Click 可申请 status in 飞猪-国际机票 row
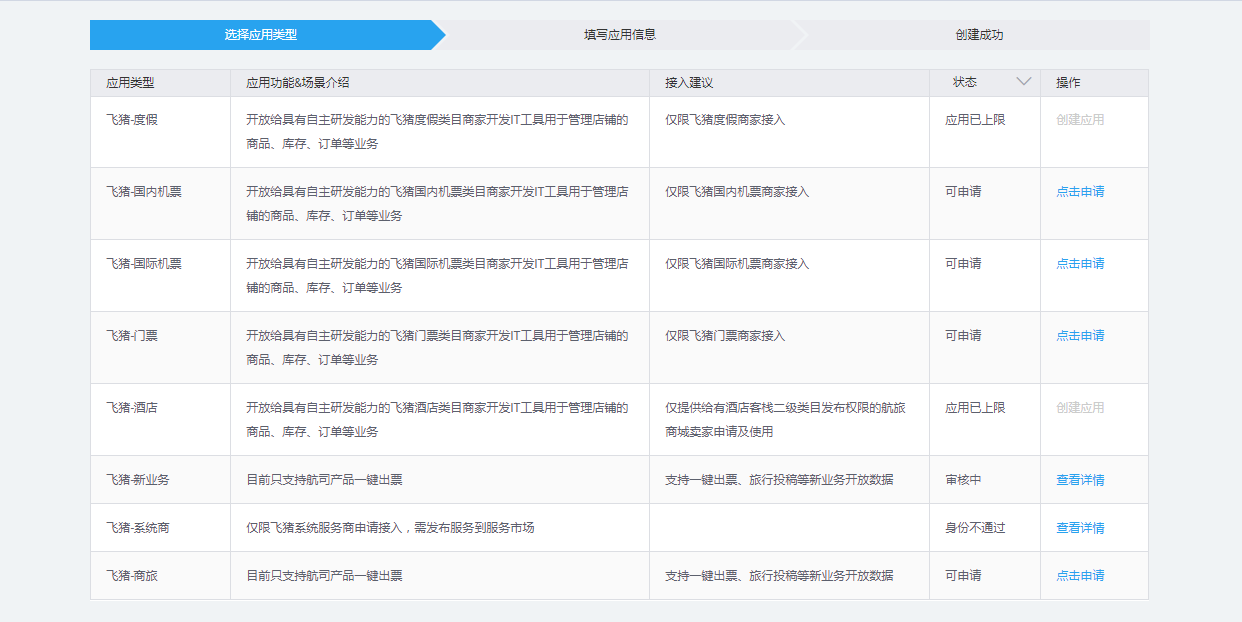Screen dimensions: 1242x622 (x=963, y=264)
